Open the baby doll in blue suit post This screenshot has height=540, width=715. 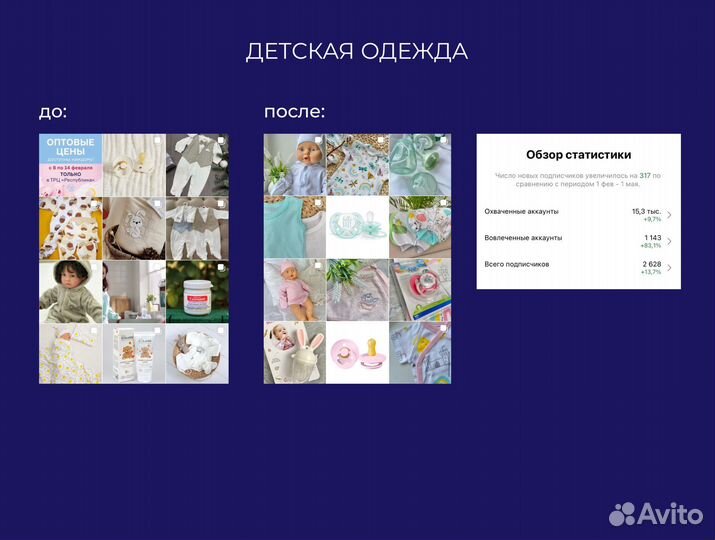(295, 165)
